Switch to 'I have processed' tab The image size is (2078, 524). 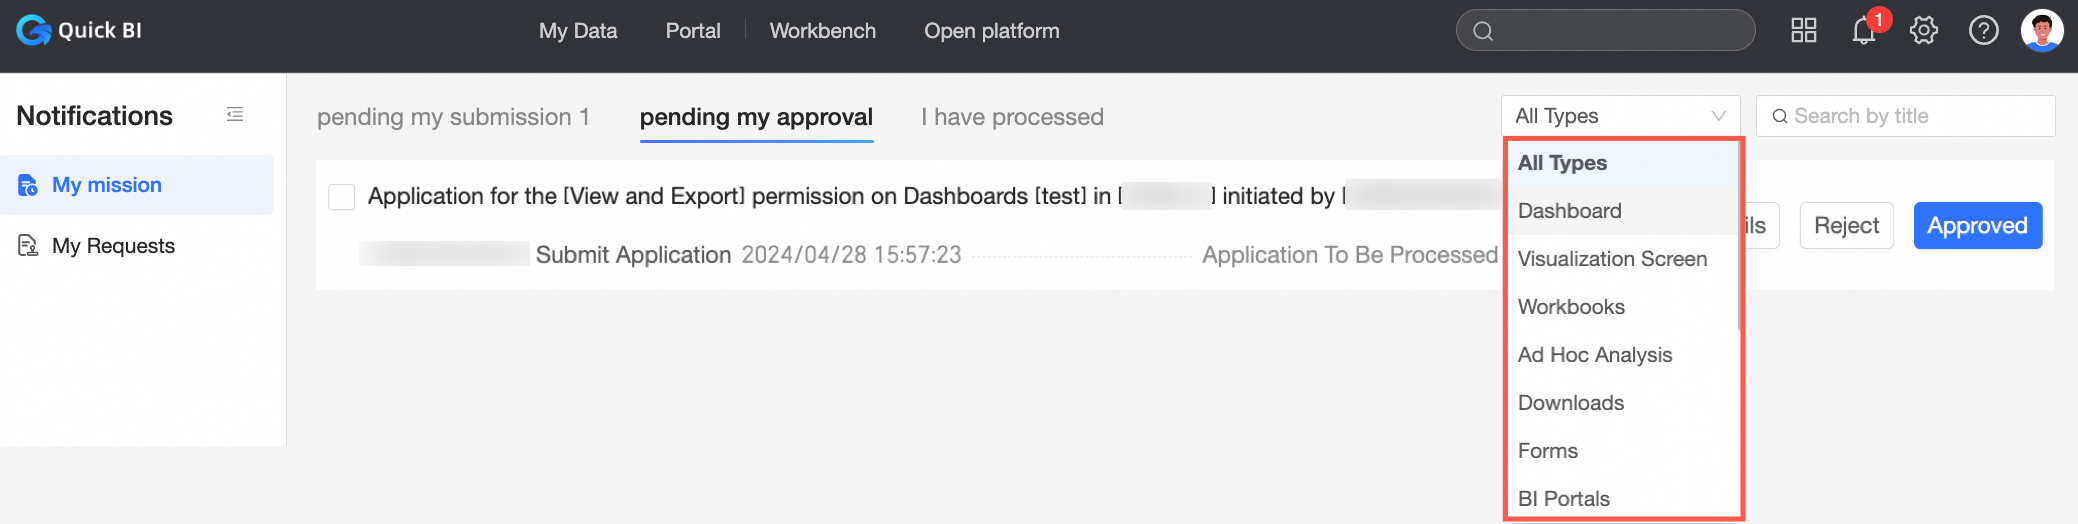click(x=1012, y=117)
